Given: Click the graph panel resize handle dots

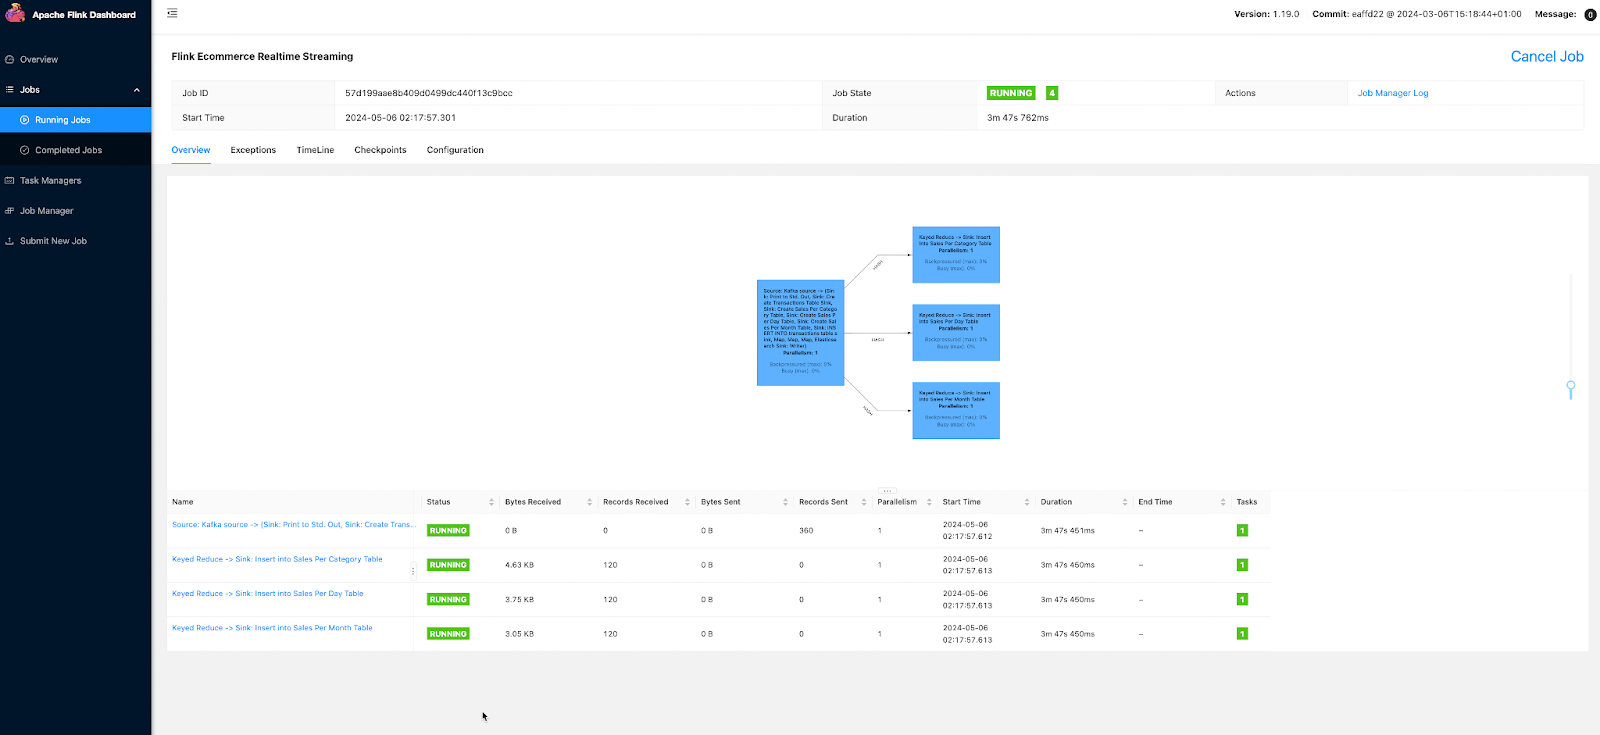Looking at the screenshot, I should point(887,491).
